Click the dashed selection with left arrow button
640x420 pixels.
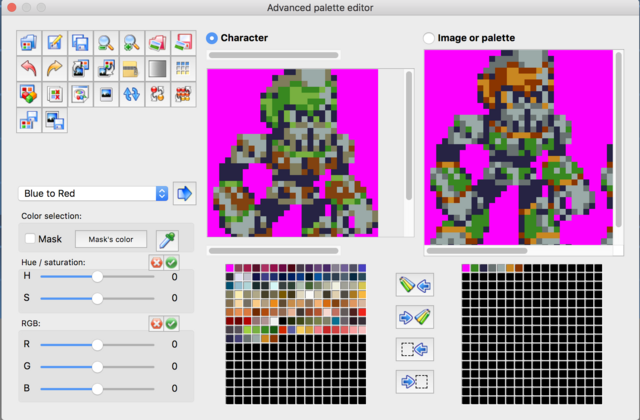(415, 349)
